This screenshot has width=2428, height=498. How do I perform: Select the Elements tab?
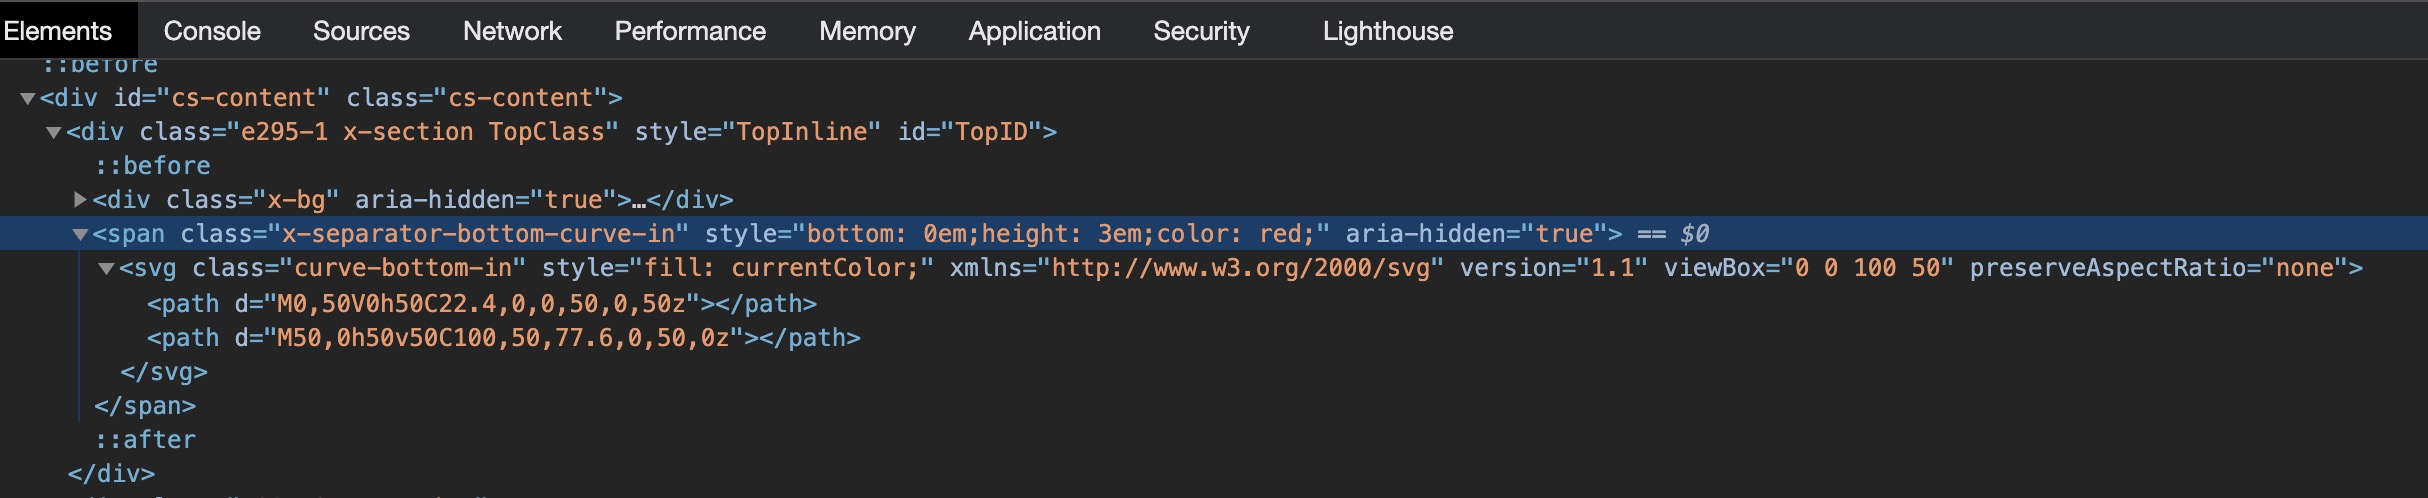tap(57, 31)
